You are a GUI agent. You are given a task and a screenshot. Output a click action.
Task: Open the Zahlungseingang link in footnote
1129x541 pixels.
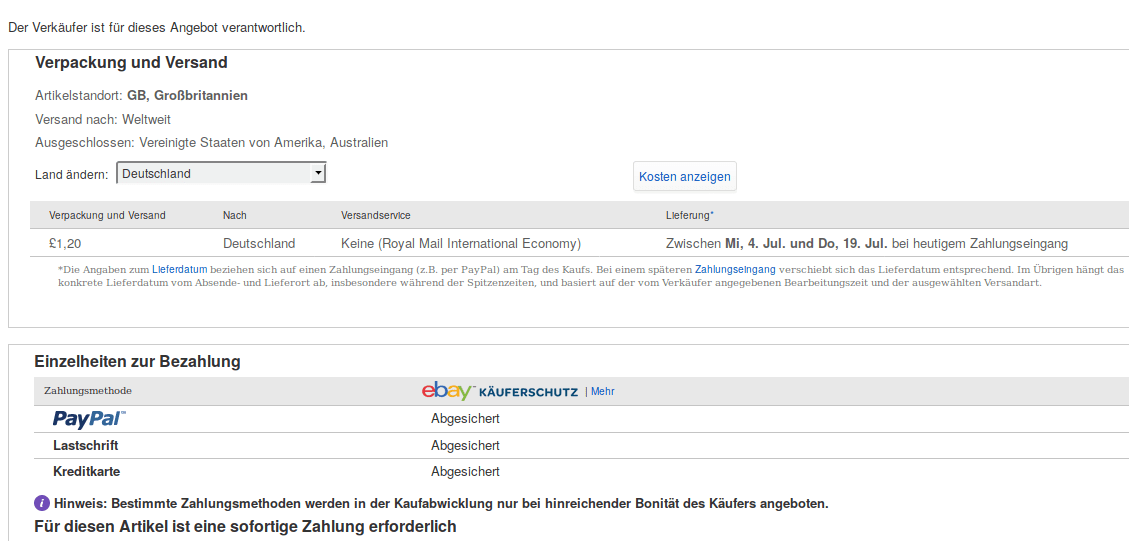tap(735, 269)
